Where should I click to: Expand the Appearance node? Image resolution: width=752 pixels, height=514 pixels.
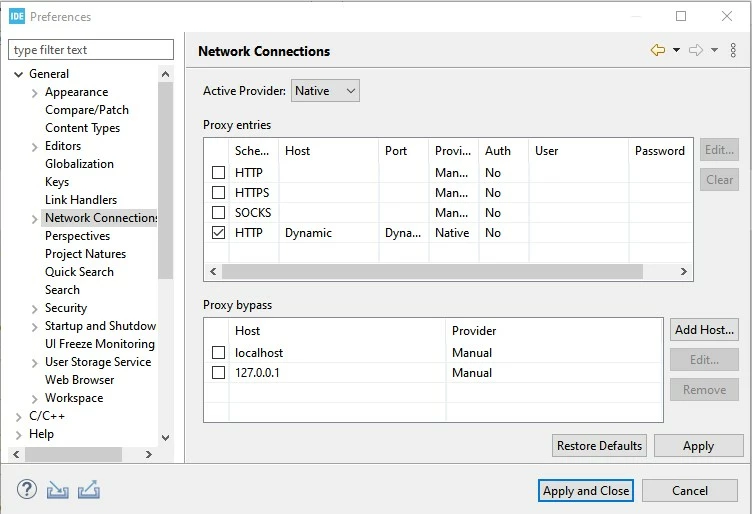(x=35, y=93)
